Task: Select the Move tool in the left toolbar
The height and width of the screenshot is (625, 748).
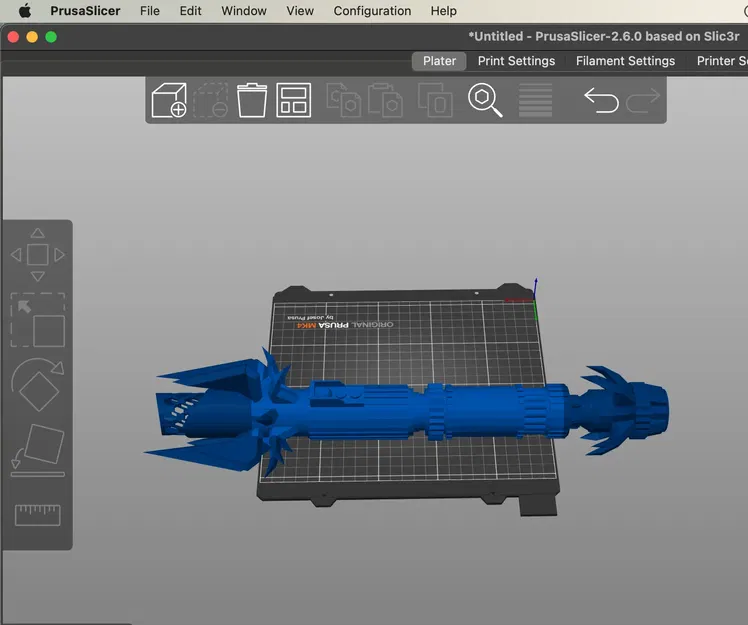Action: [38, 255]
